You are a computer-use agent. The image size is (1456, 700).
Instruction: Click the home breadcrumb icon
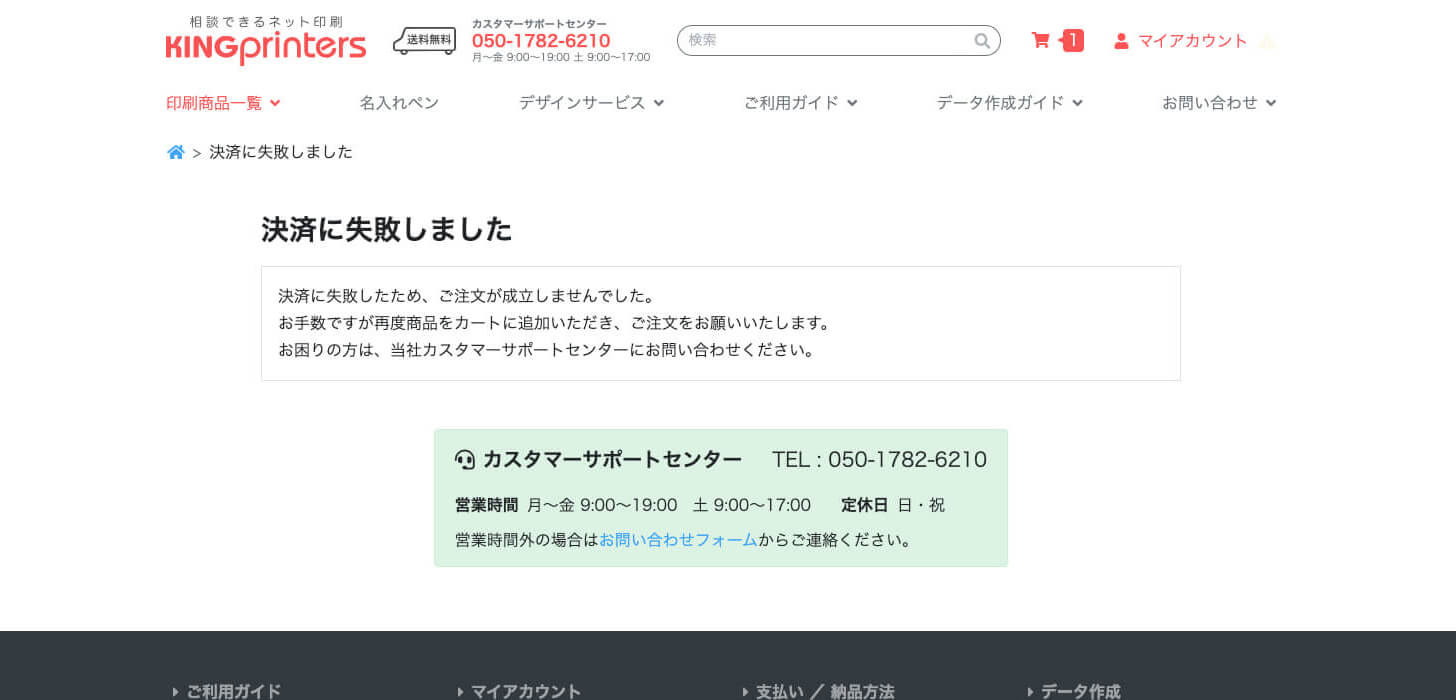176,151
